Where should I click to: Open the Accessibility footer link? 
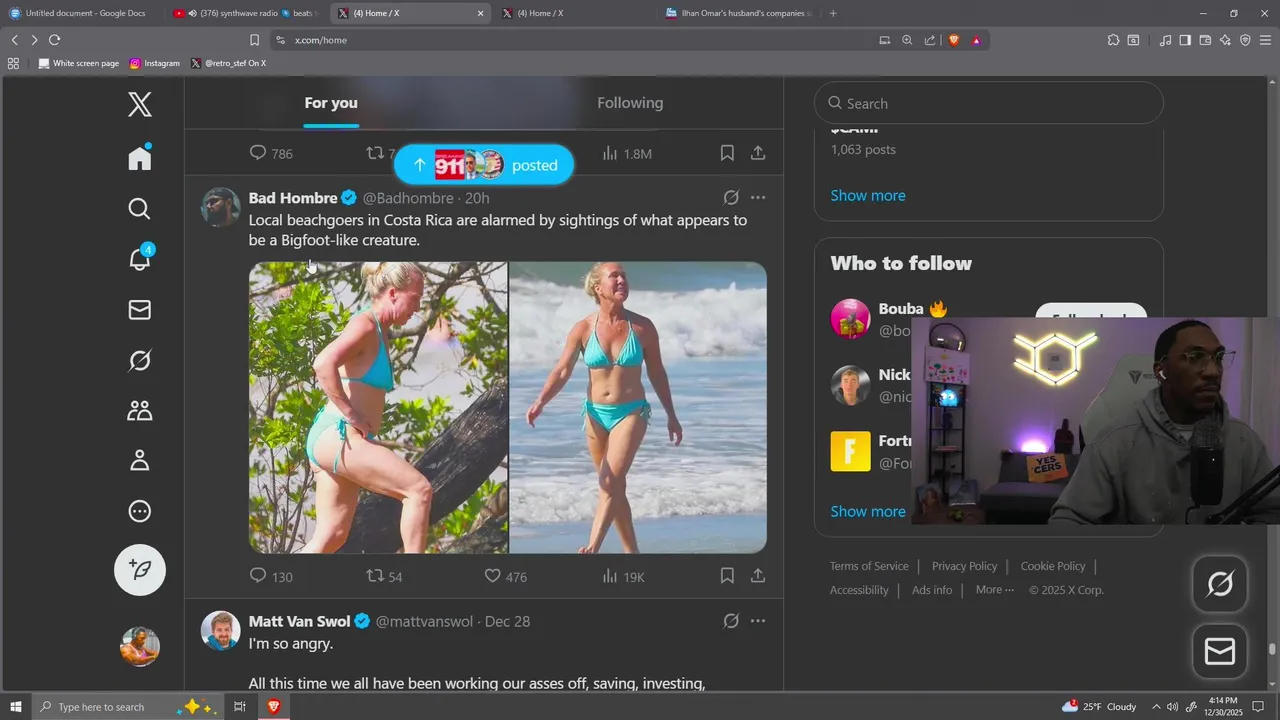[859, 590]
